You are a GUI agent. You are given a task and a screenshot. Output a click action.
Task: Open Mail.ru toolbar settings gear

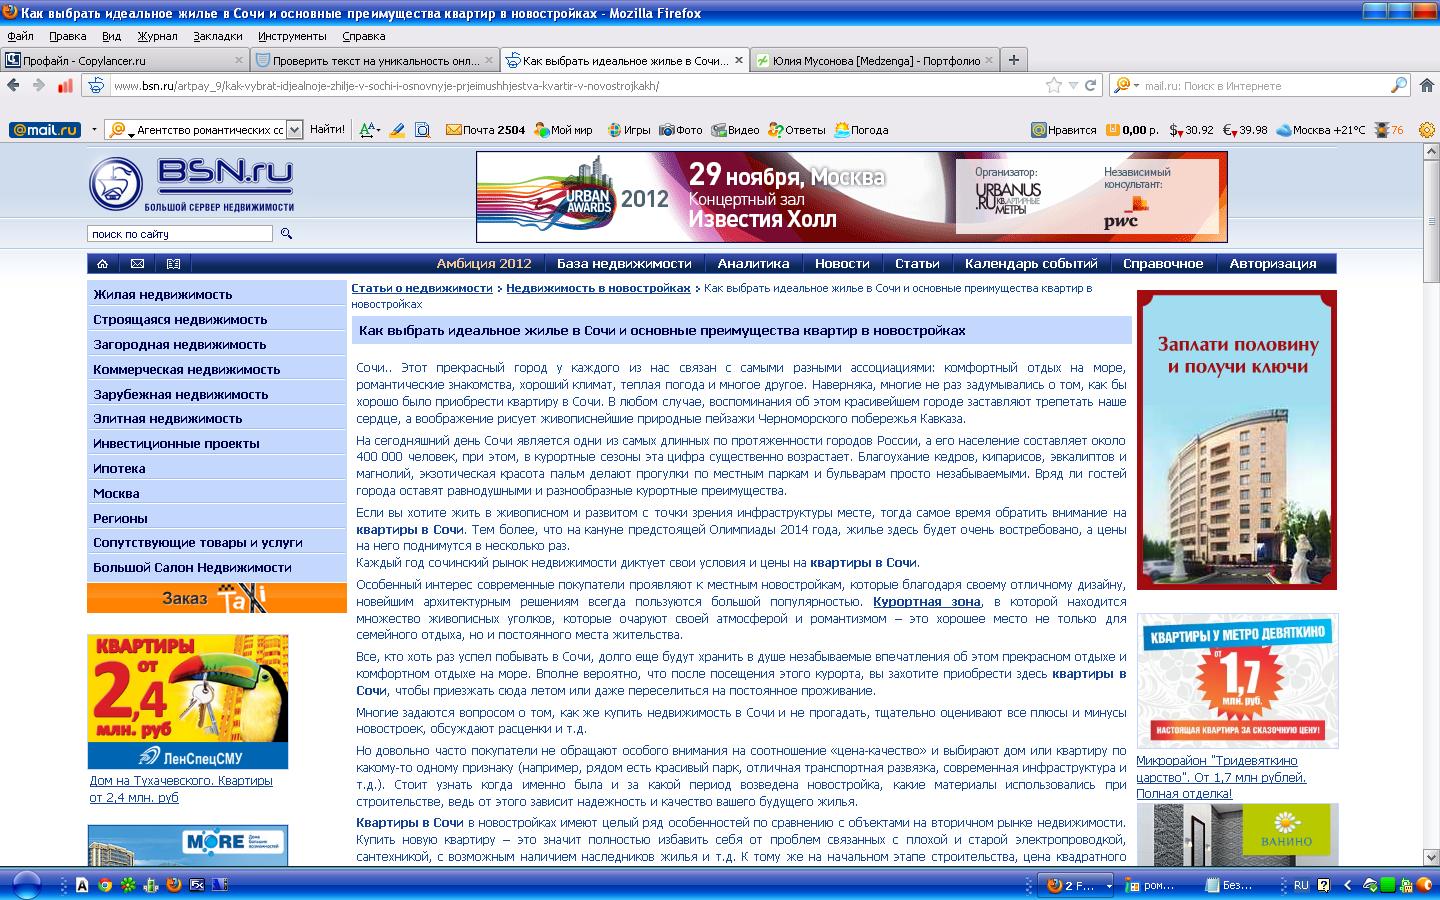1425,130
